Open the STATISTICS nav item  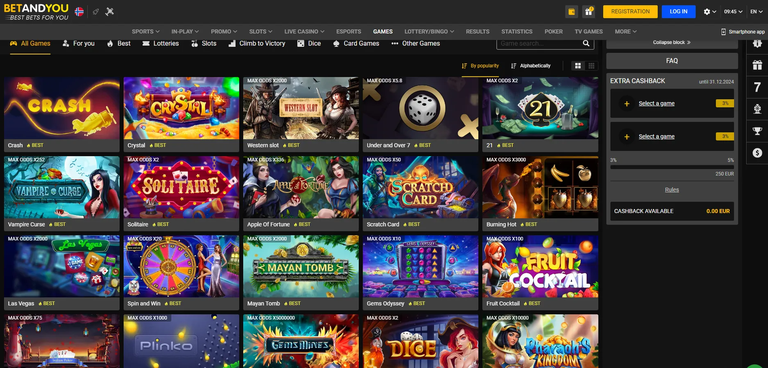[517, 31]
